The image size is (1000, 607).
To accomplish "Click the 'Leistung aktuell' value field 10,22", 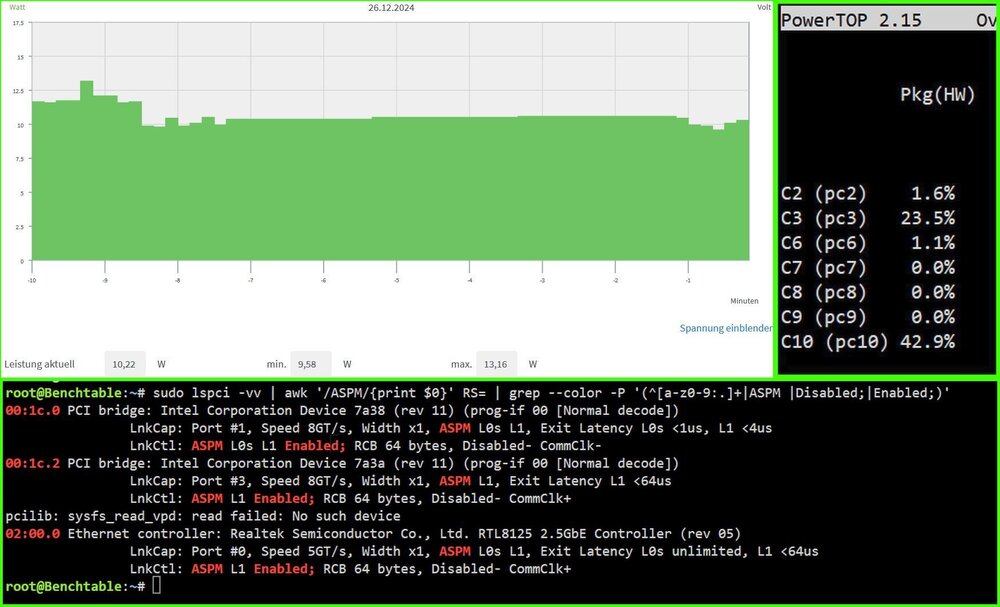I will tap(125, 364).
